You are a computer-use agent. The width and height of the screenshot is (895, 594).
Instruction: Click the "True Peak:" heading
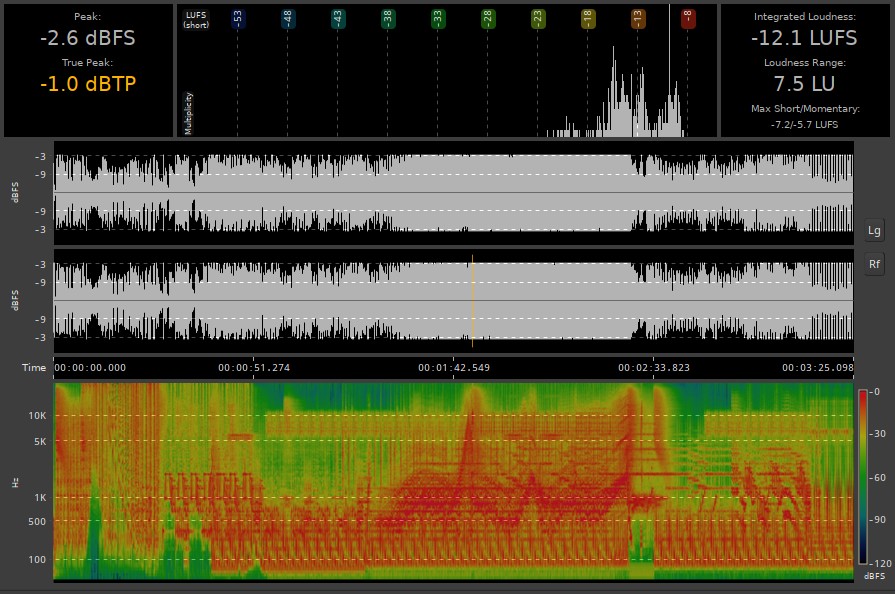(87, 62)
